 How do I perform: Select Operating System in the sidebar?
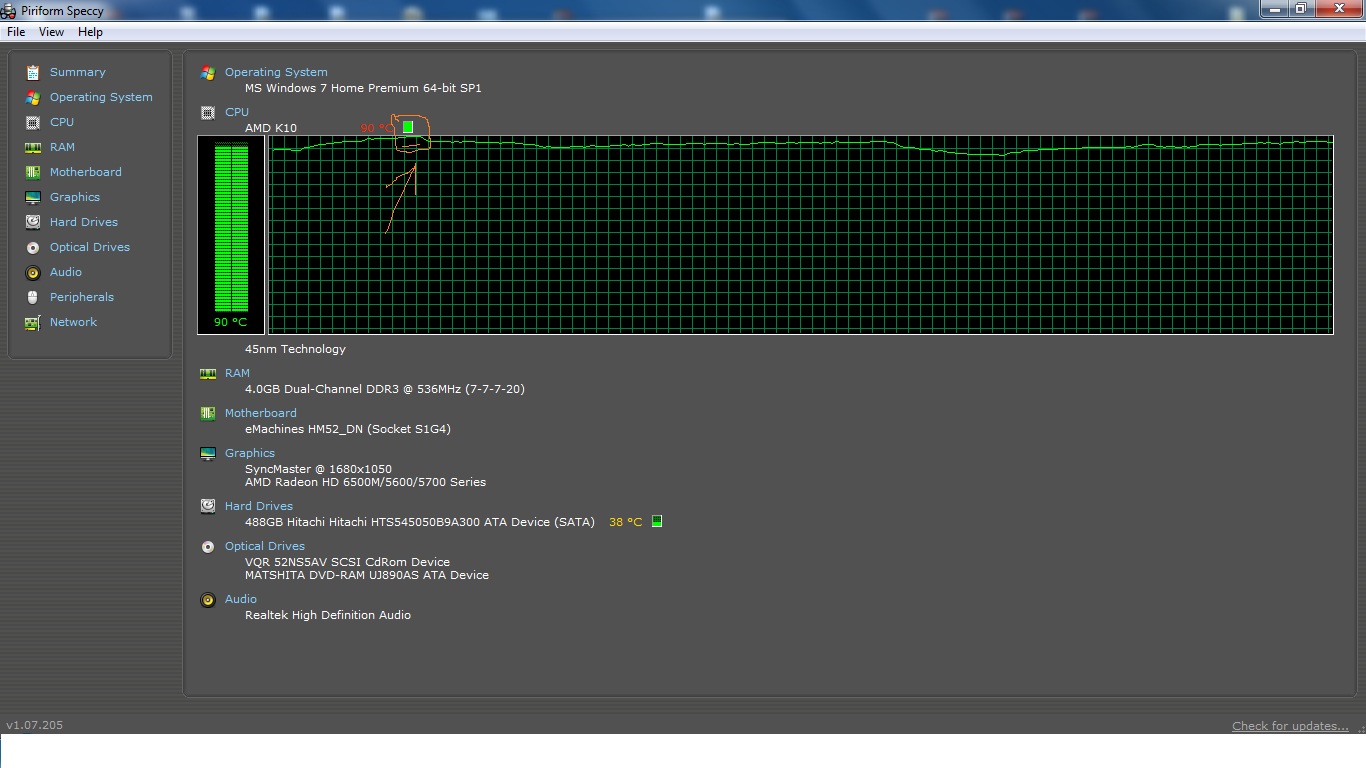101,97
